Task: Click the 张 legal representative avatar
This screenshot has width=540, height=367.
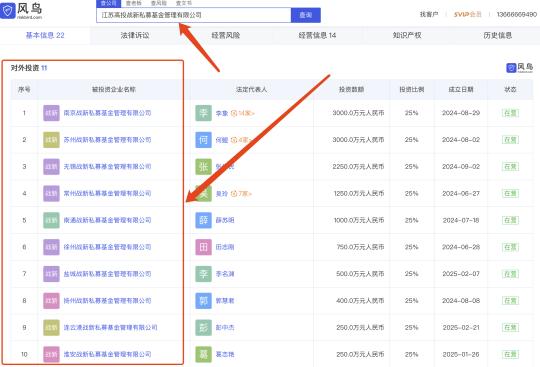Action: [204, 167]
